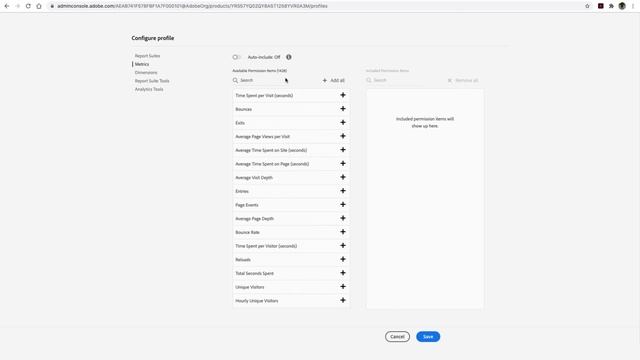This screenshot has width=640, height=360.
Task: Save the profile configuration
Action: (428, 337)
